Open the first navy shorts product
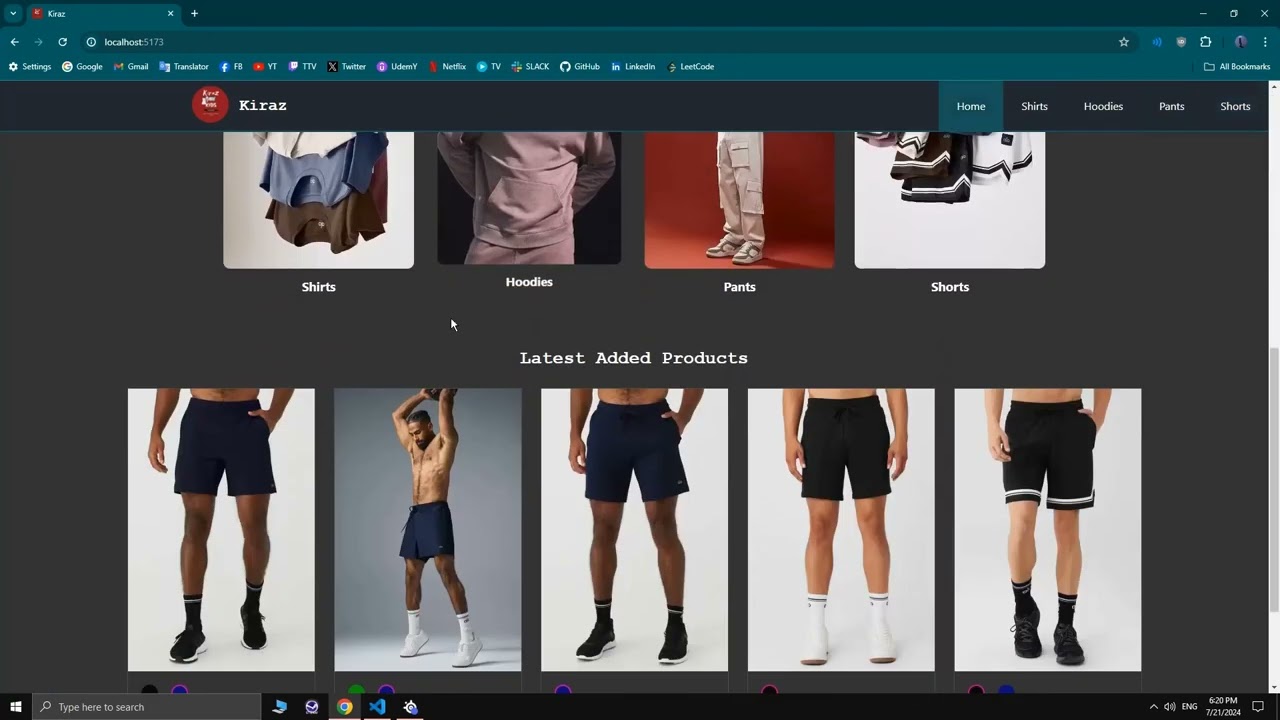1280x720 pixels. [x=221, y=530]
